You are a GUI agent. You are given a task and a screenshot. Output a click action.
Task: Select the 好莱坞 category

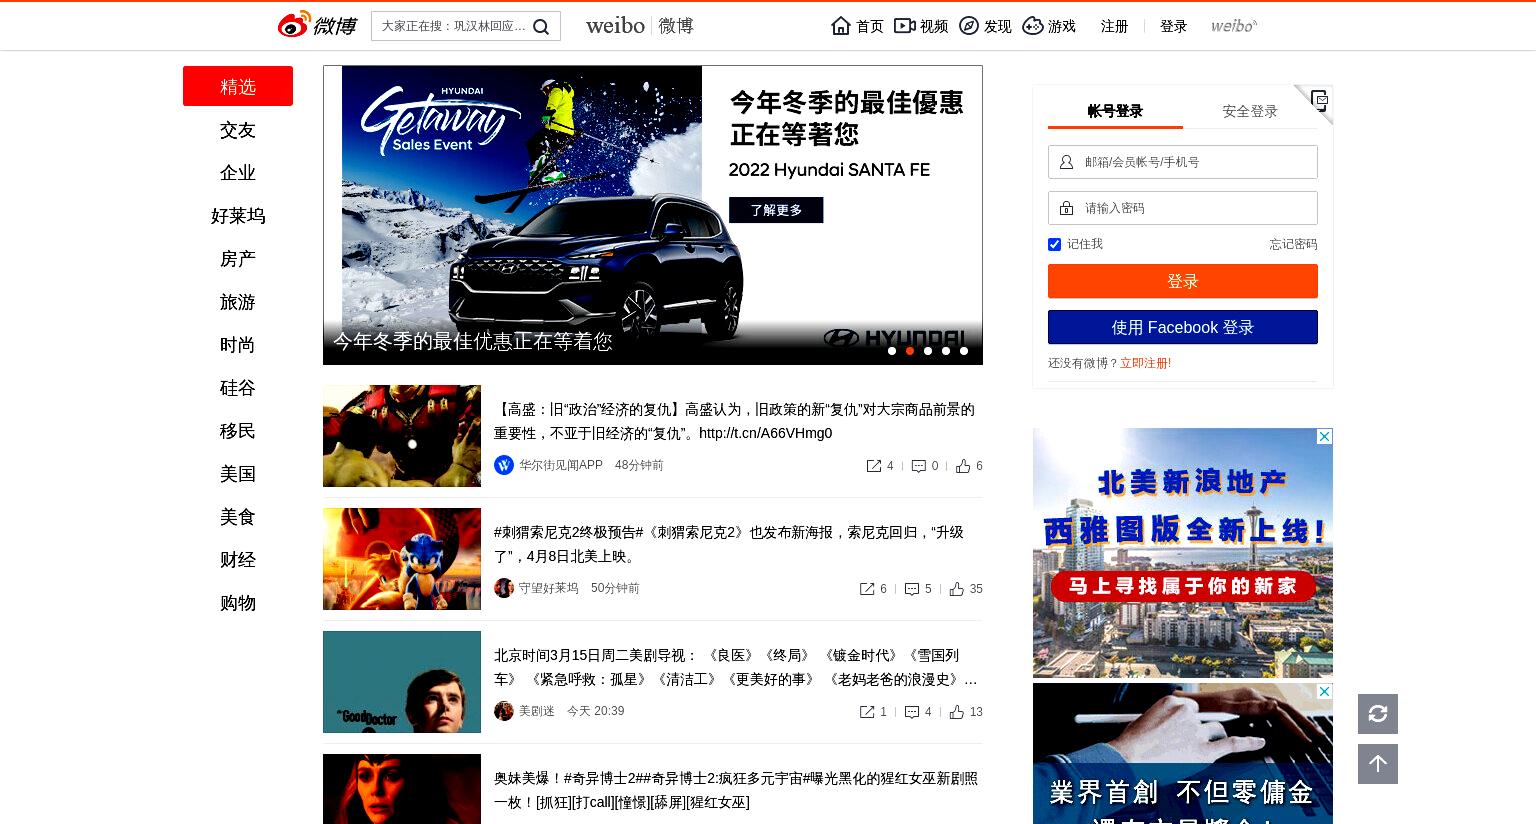238,216
